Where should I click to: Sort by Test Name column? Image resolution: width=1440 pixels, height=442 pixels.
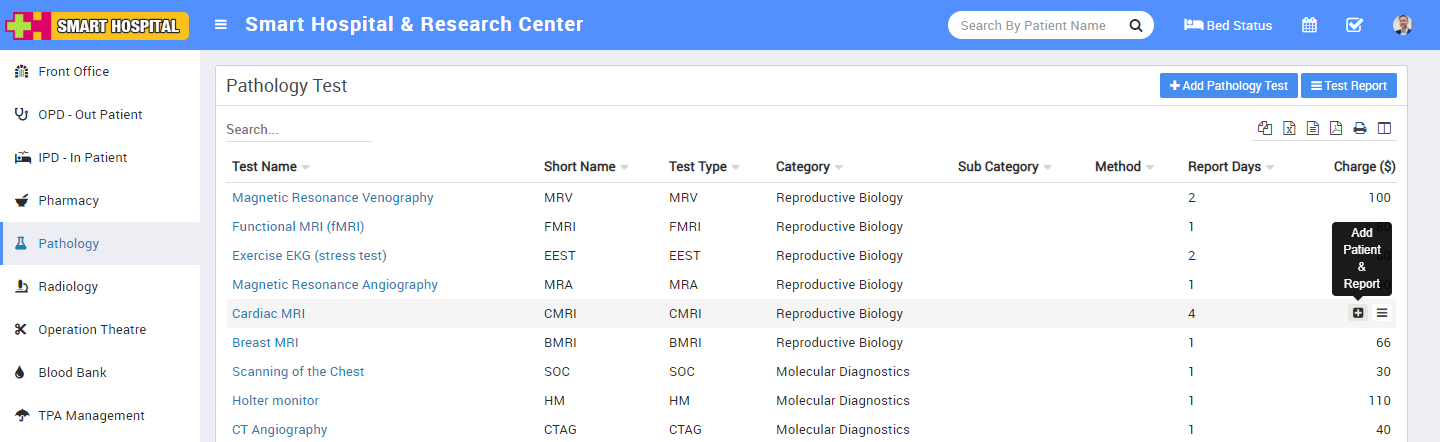(265, 167)
